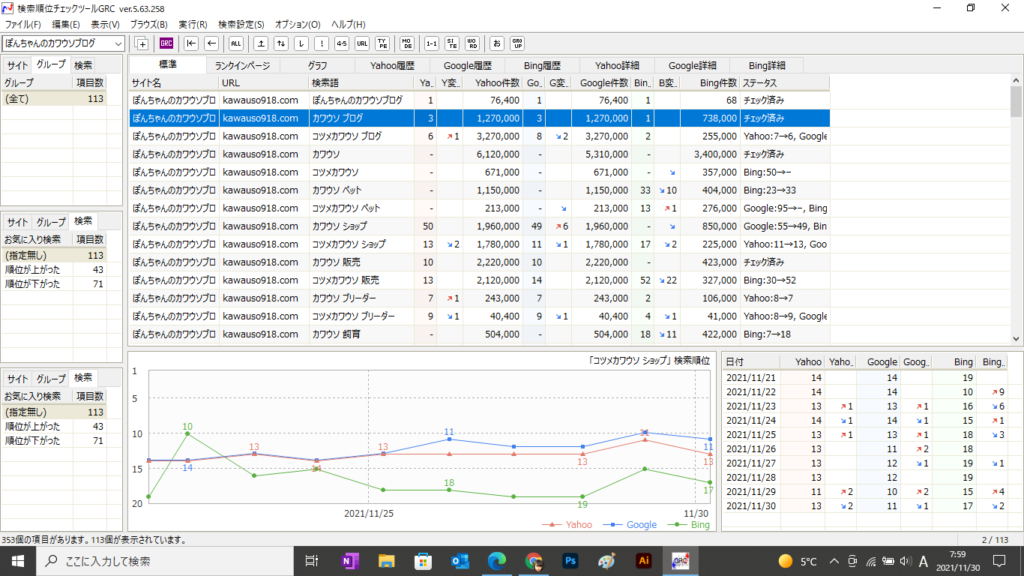The width and height of the screenshot is (1024, 576).
Task: Click the TYPE toolbar icon
Action: (383, 44)
